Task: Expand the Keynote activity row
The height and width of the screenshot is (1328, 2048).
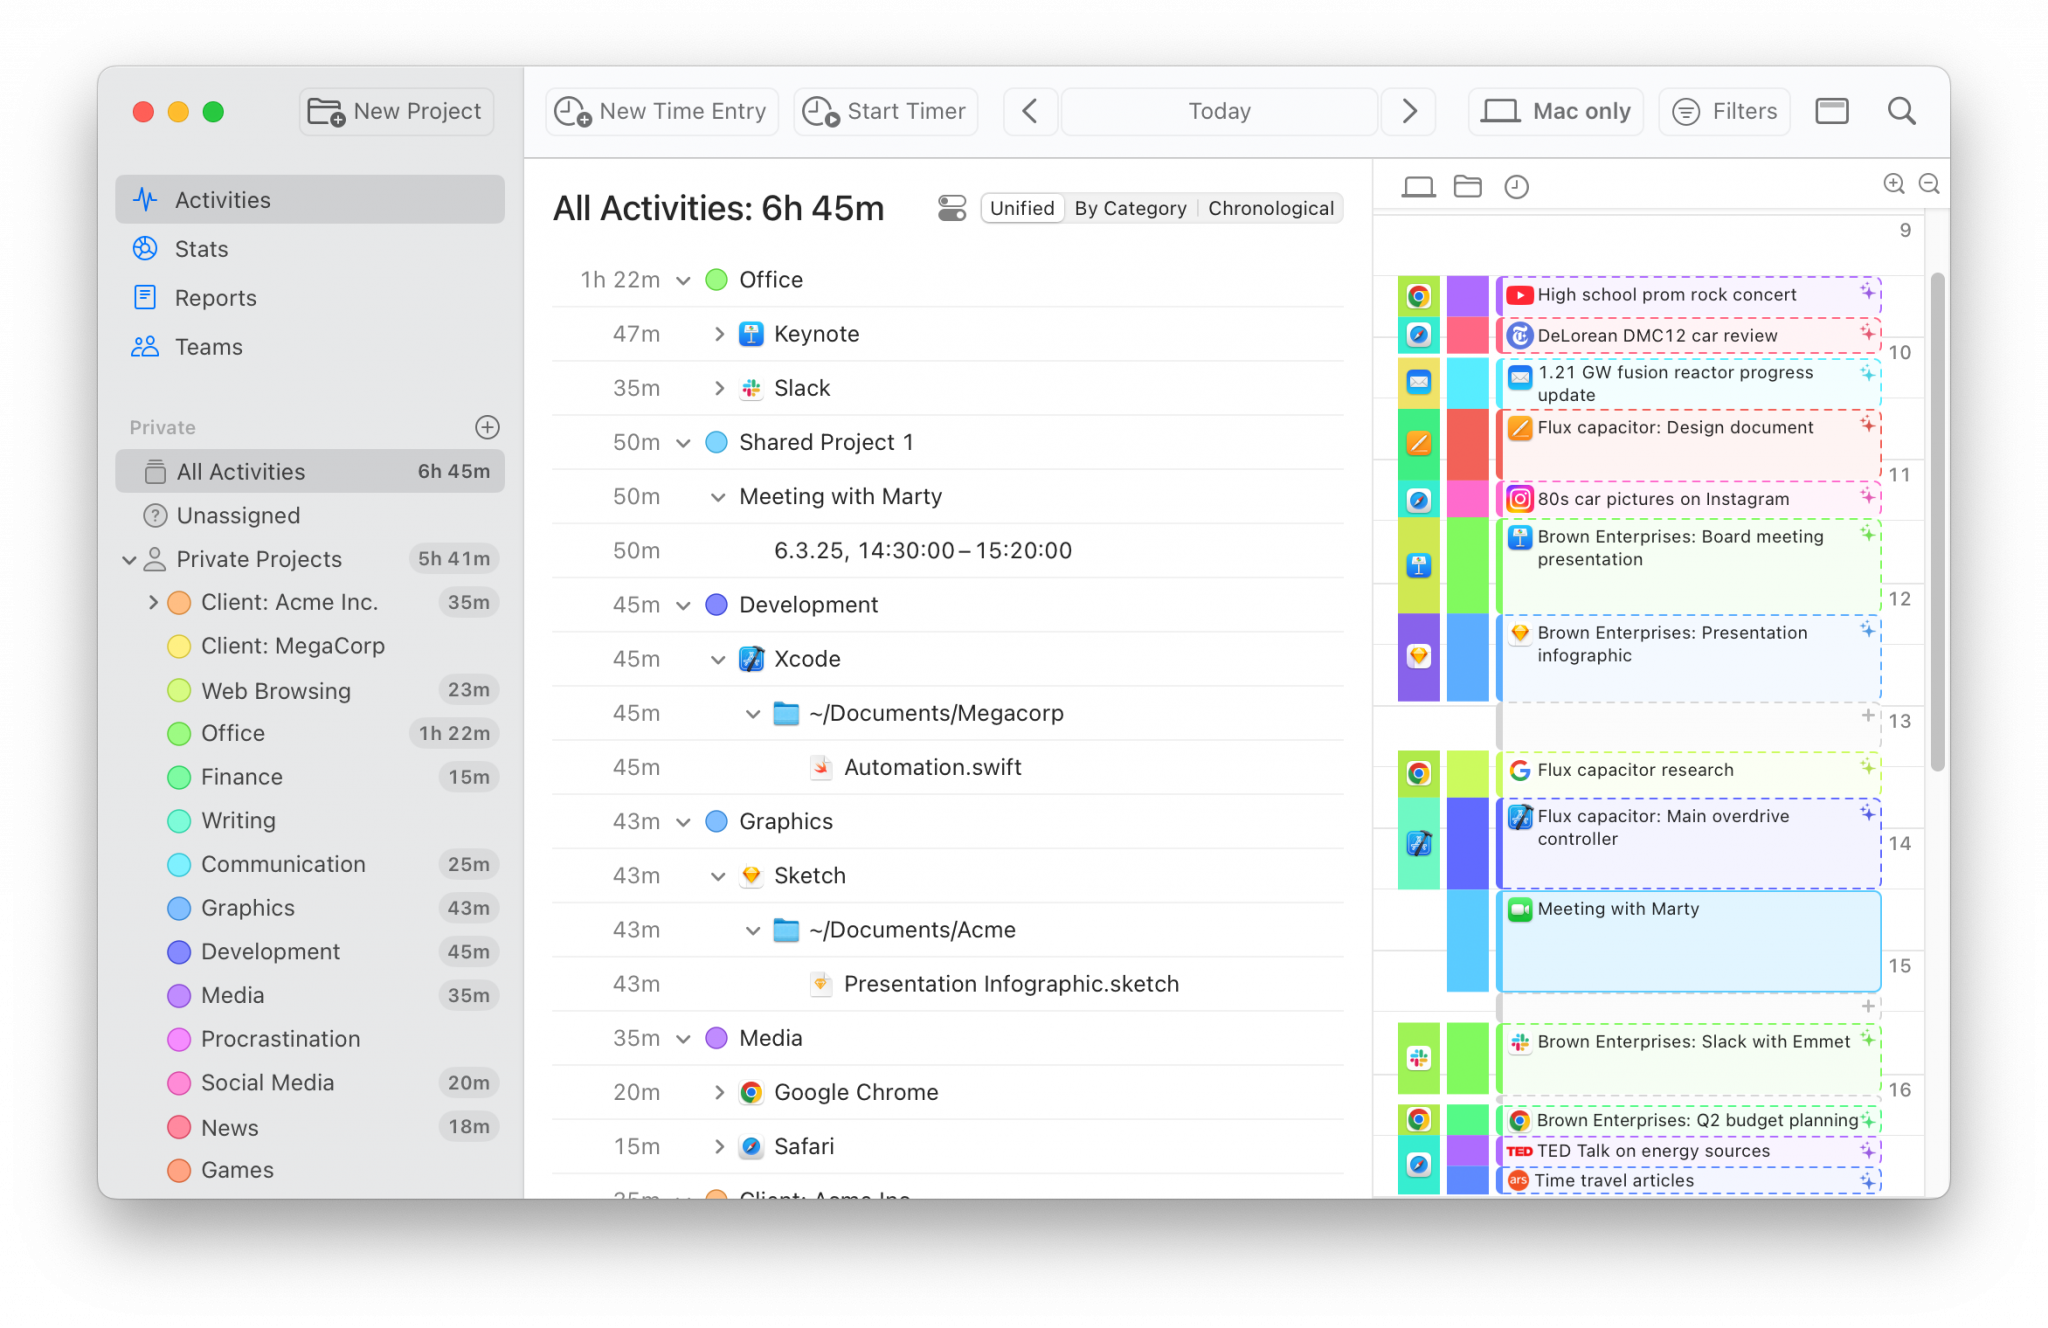Action: [719, 334]
